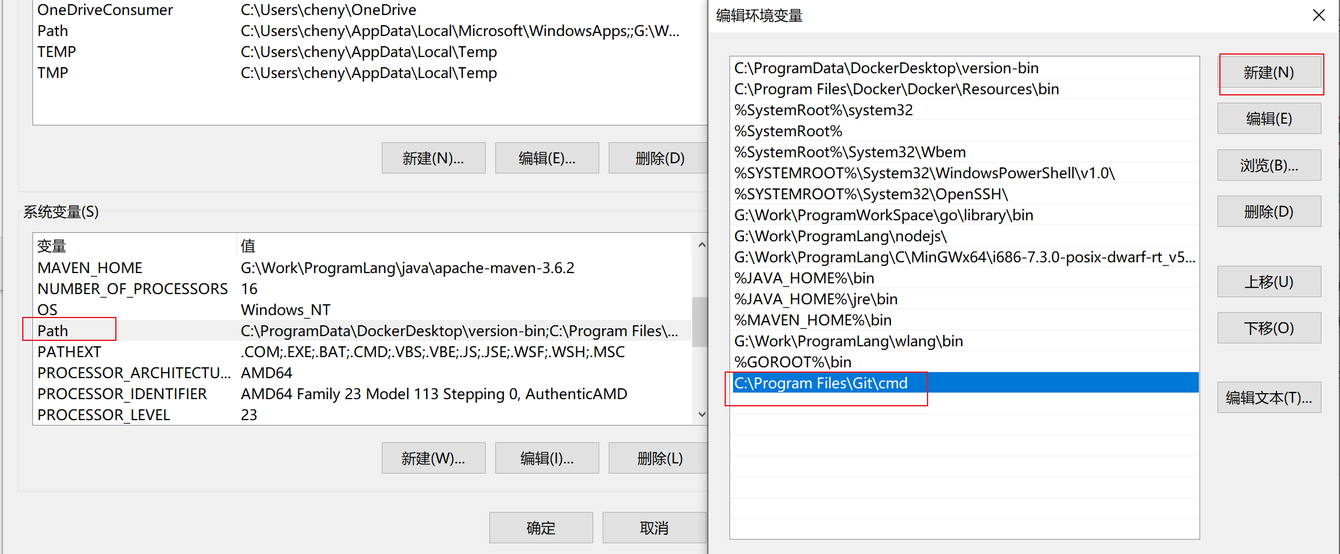Move entry down with 下移(O)
The height and width of the screenshot is (554, 1340).
point(1269,328)
